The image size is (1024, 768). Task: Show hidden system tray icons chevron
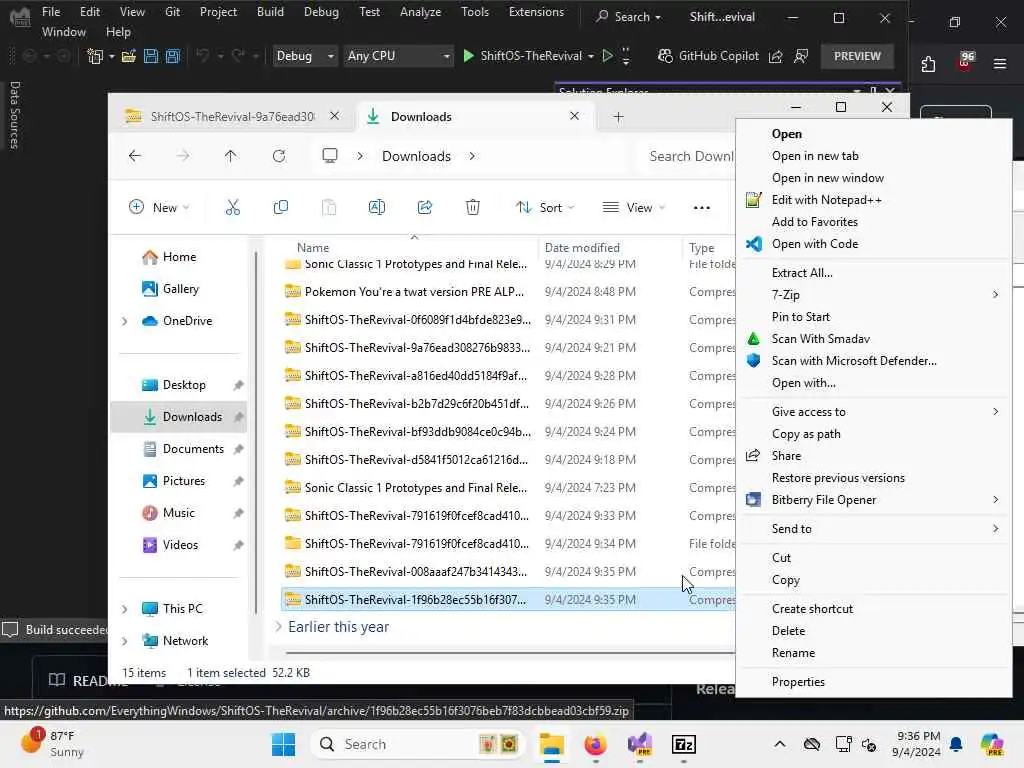click(x=780, y=744)
